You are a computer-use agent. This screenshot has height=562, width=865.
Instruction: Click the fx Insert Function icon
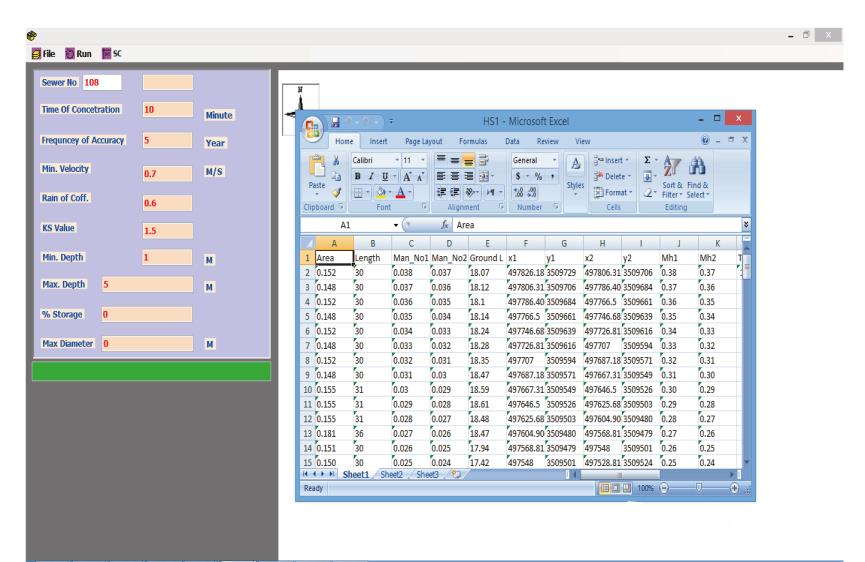click(444, 224)
